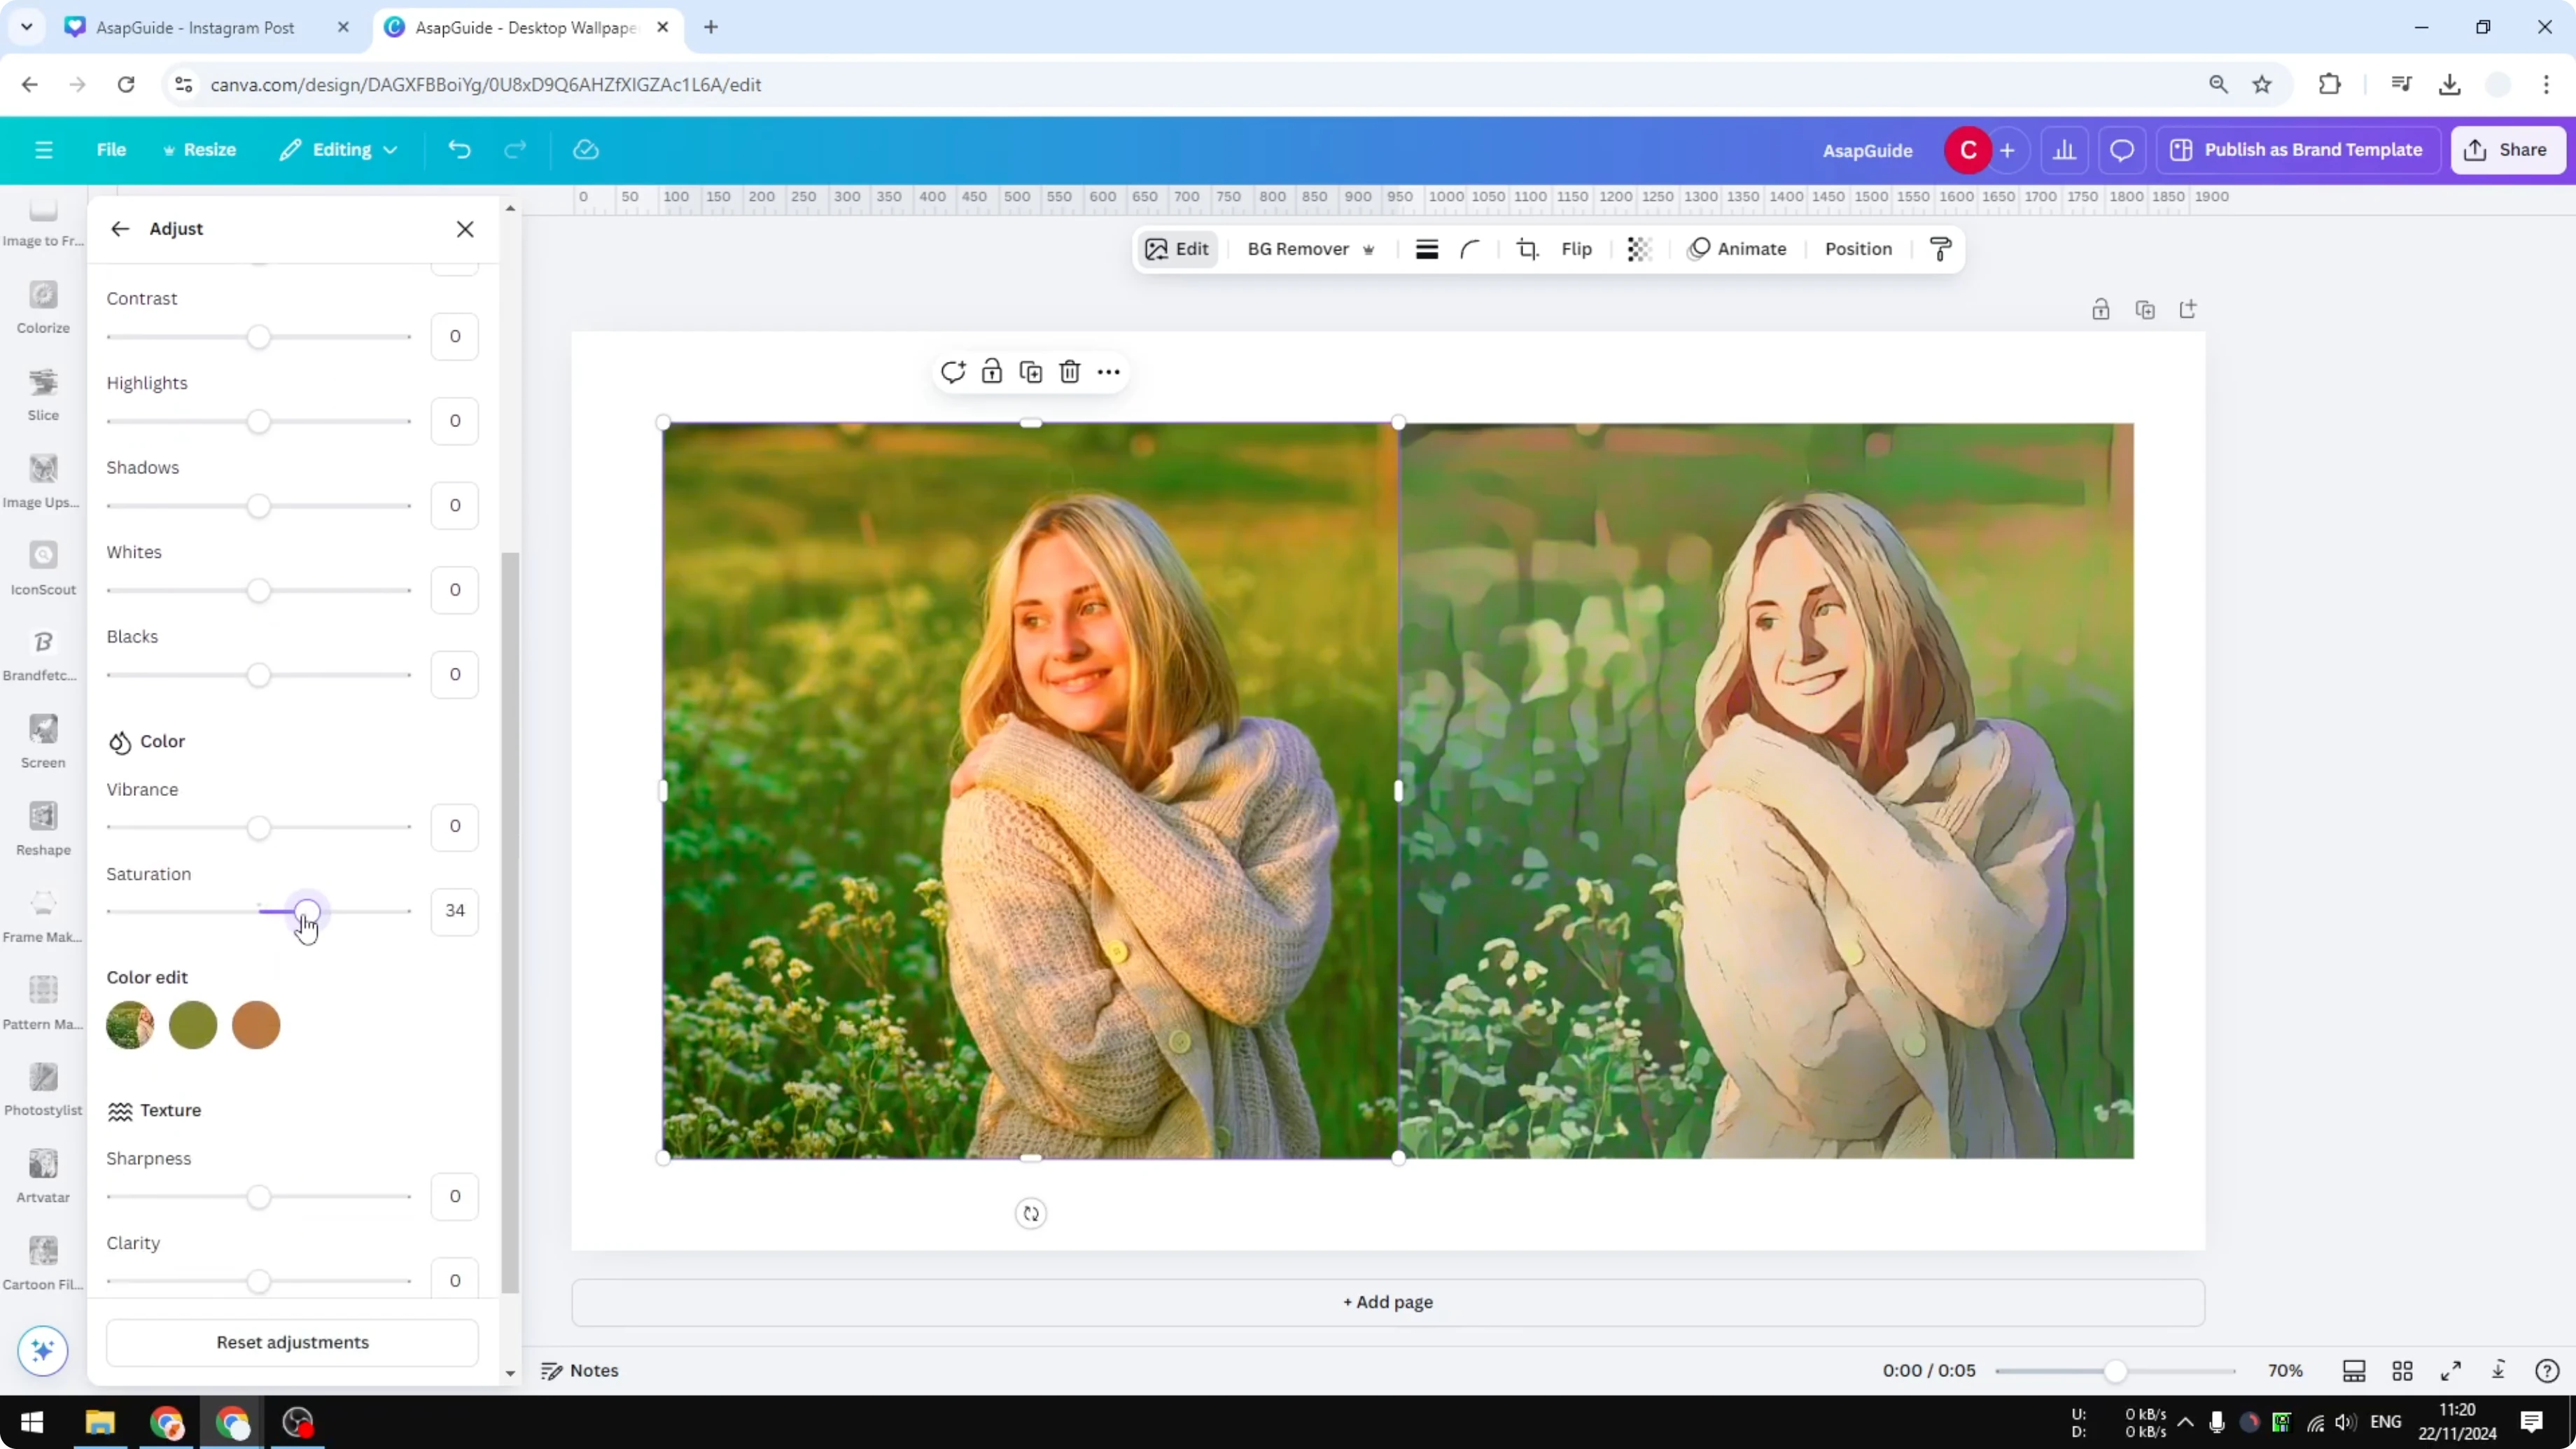Select the Slice tool from the sidebar
Screen dimensions: 2576x1449
point(42,392)
